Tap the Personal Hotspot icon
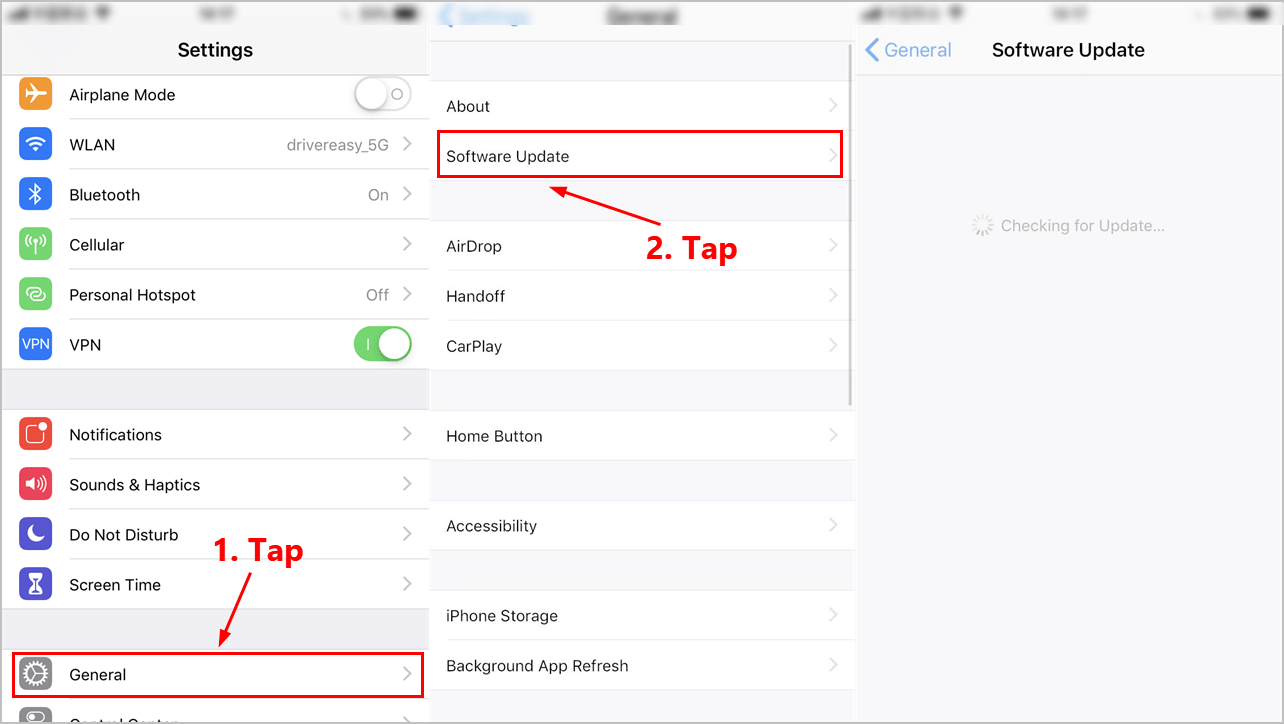The width and height of the screenshot is (1284, 724). (x=36, y=294)
